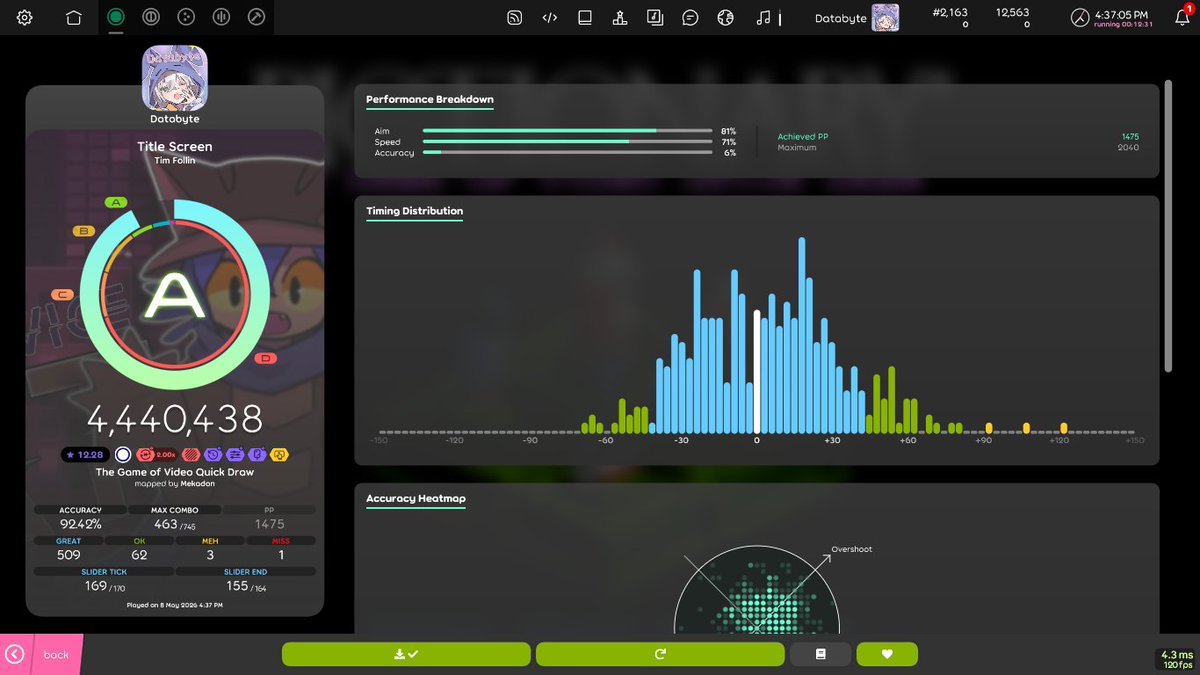Image resolution: width=1200 pixels, height=675 pixels.
Task: Click Timing Distribution heading
Action: pyautogui.click(x=415, y=212)
